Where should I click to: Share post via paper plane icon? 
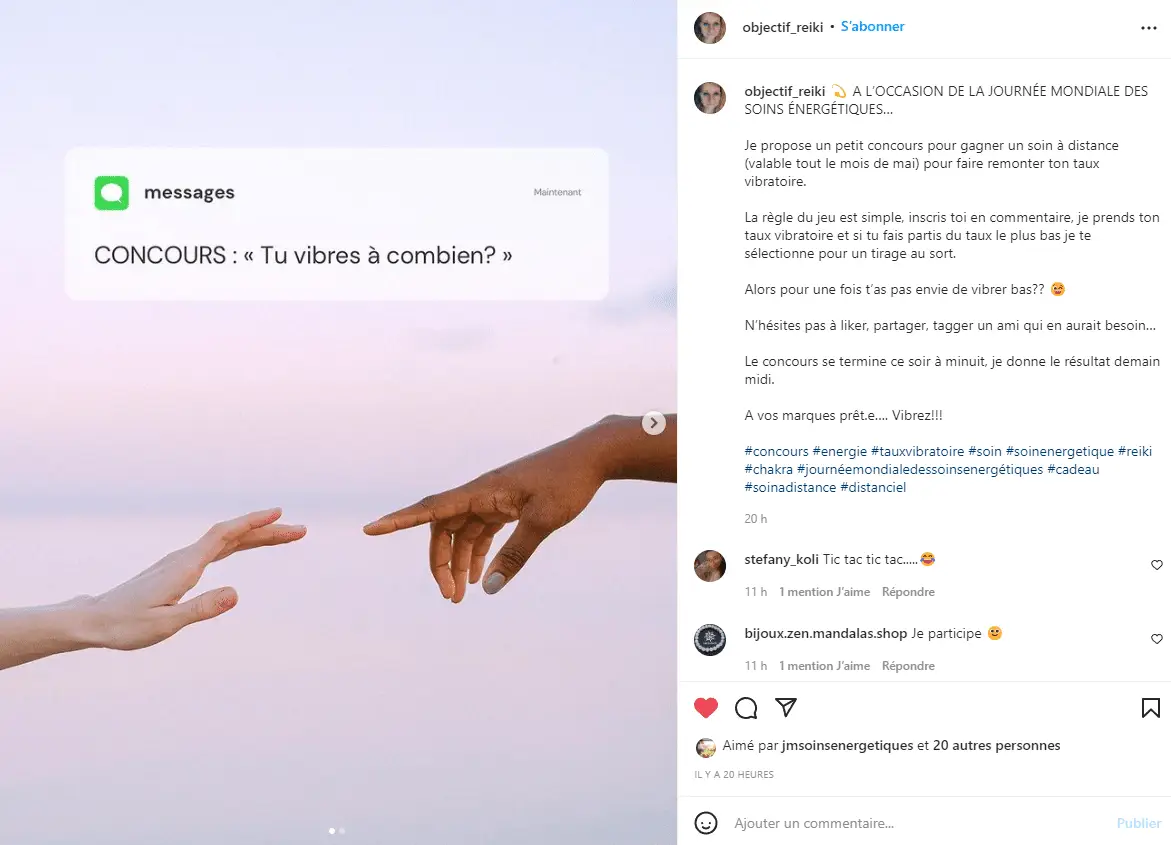786,707
